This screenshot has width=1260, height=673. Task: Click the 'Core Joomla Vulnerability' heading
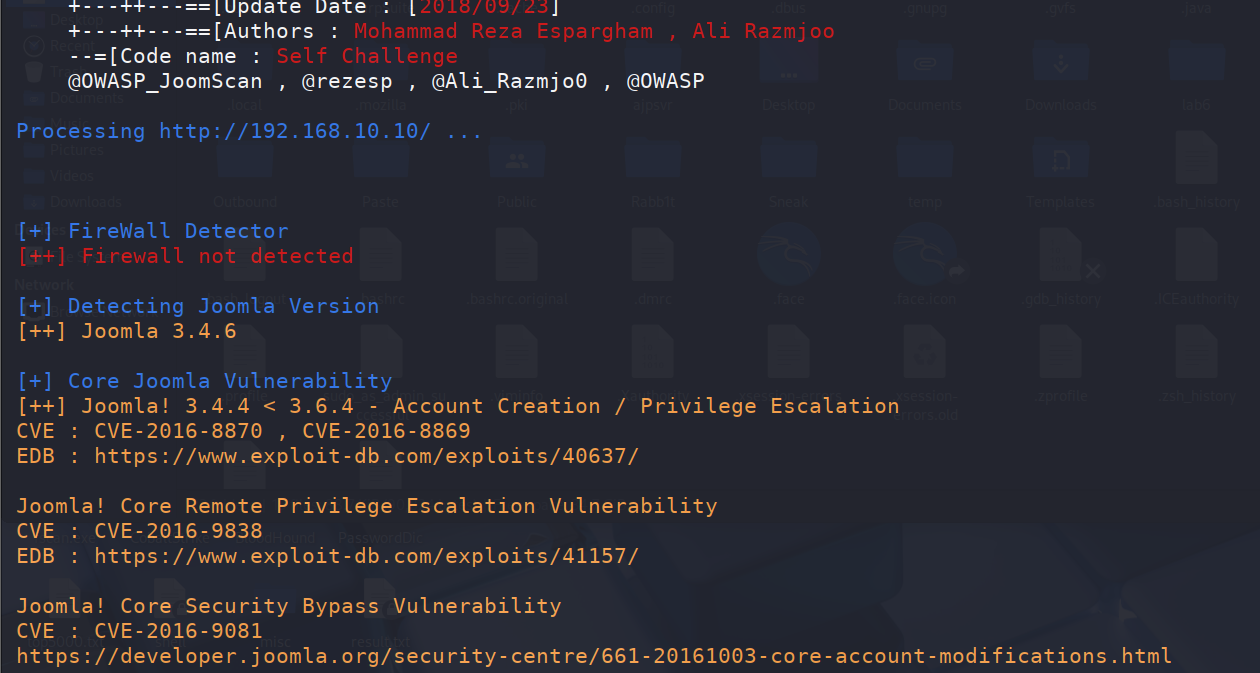204,381
